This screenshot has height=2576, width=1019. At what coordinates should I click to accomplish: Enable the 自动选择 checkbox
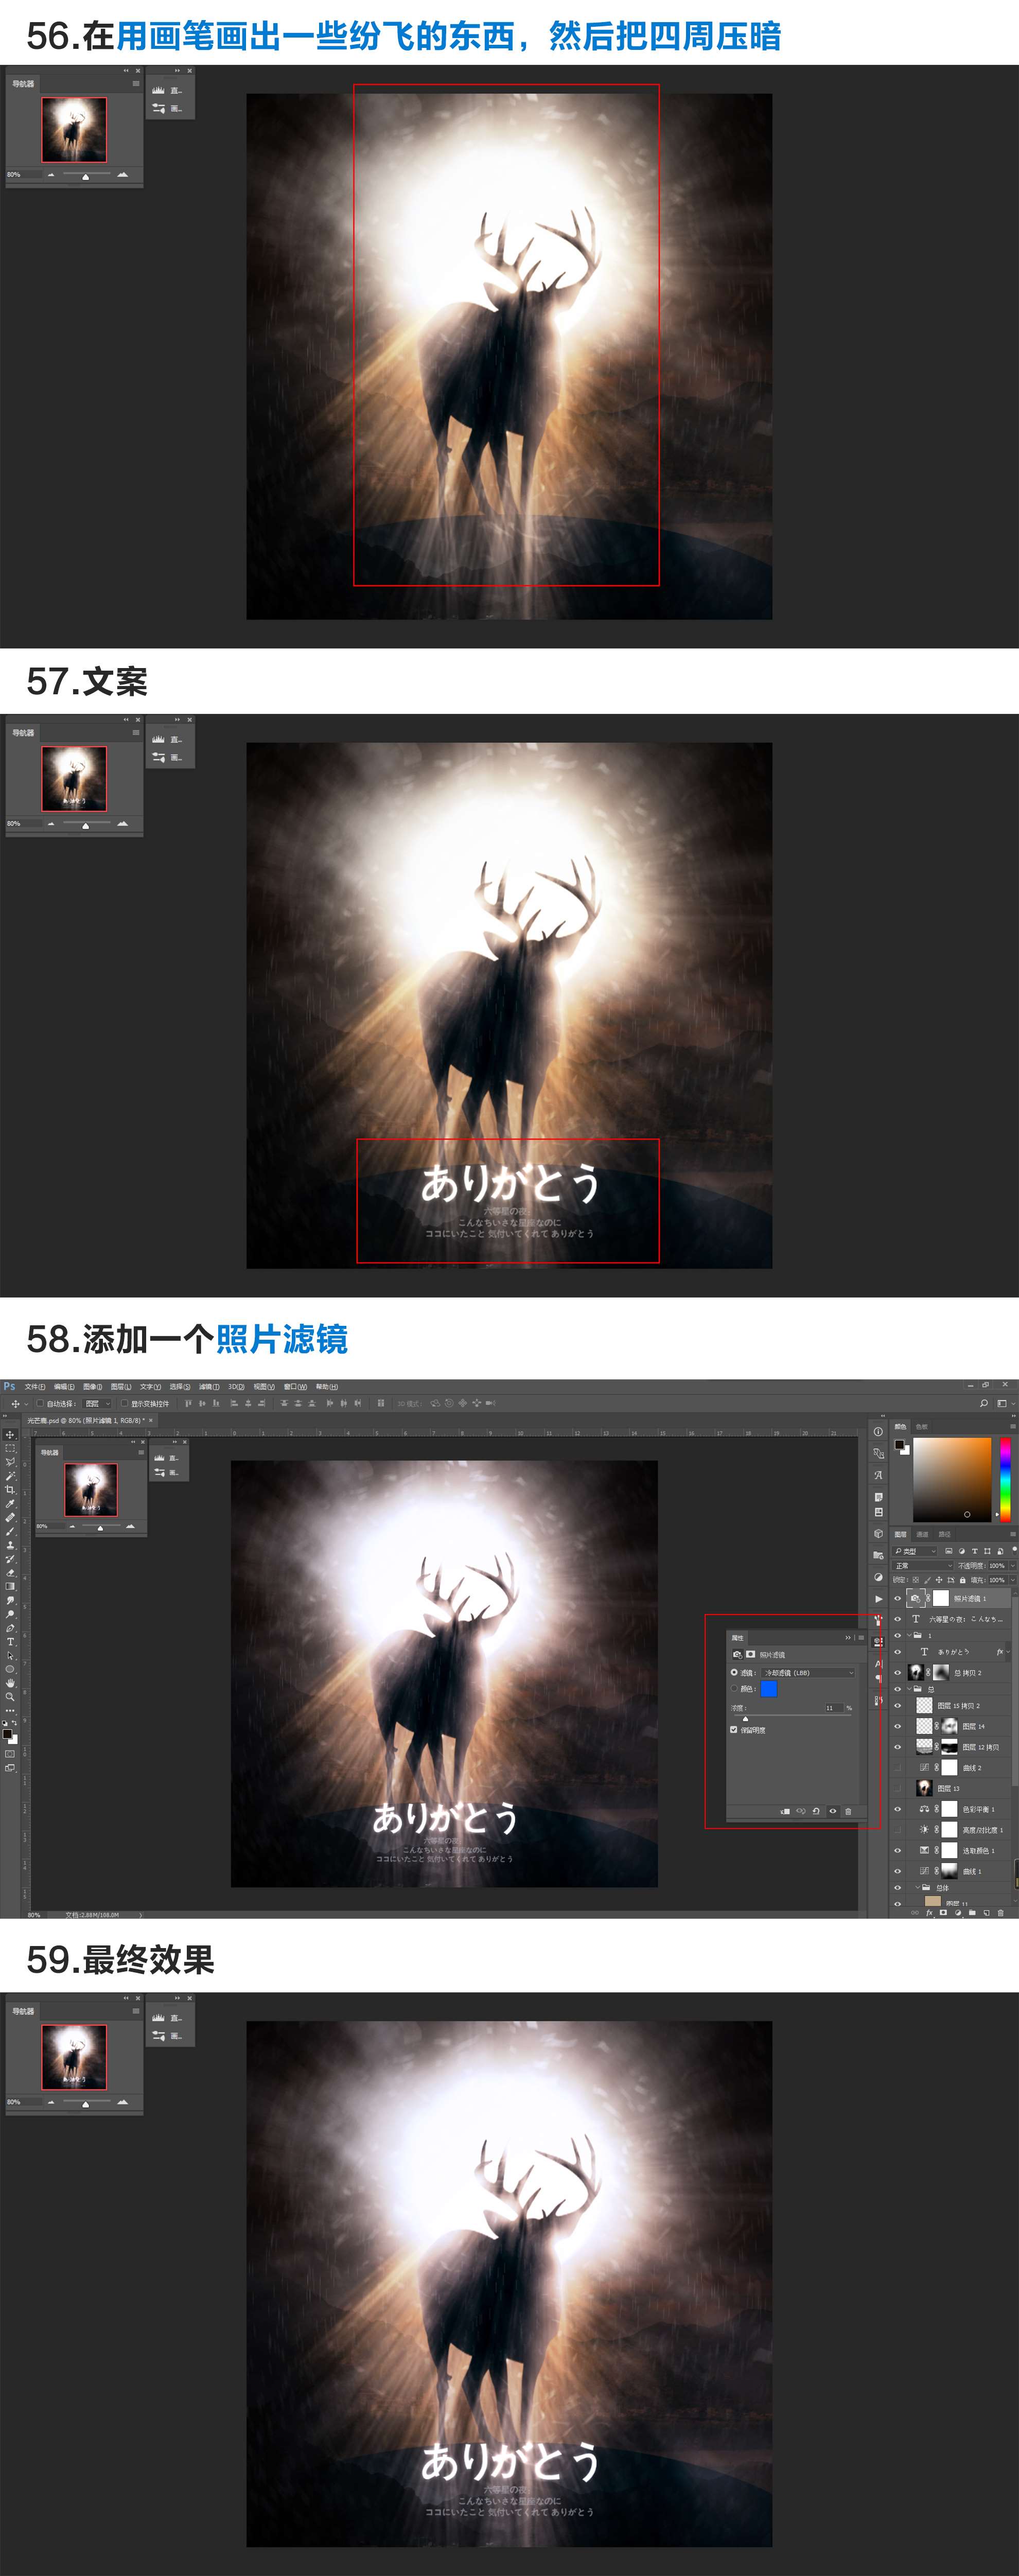pyautogui.click(x=40, y=1404)
